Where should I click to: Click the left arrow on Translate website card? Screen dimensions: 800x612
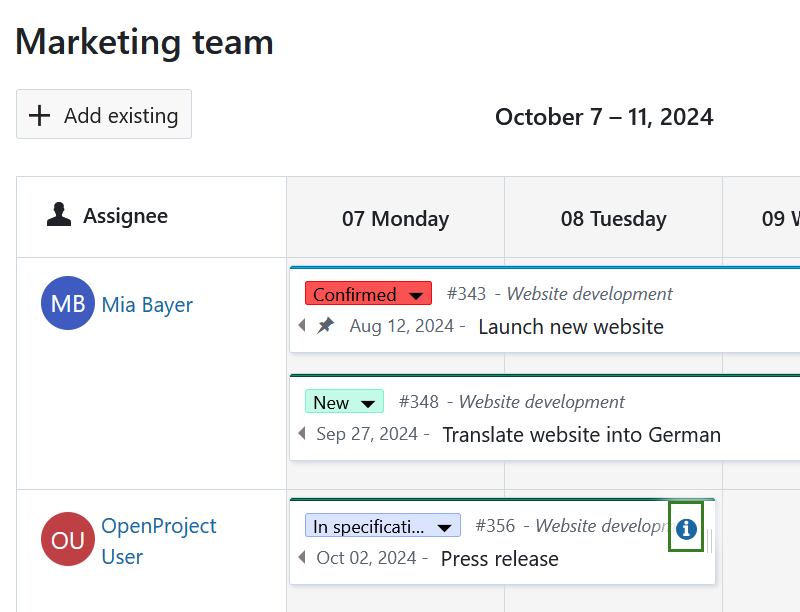(303, 434)
